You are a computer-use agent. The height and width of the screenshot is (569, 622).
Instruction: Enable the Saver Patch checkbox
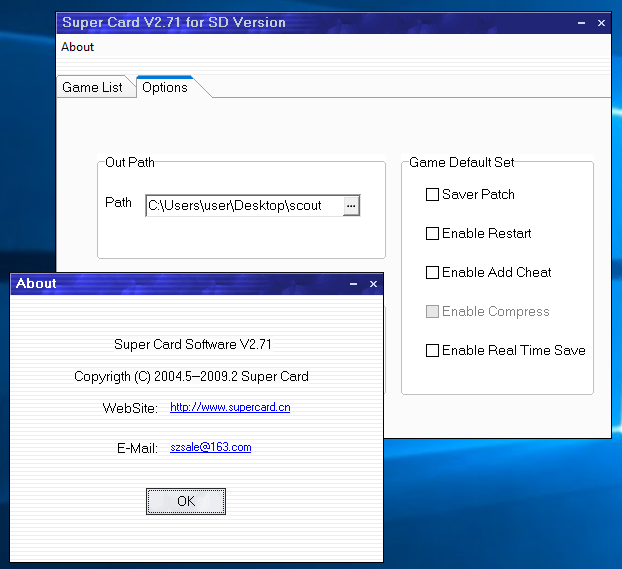click(x=432, y=194)
